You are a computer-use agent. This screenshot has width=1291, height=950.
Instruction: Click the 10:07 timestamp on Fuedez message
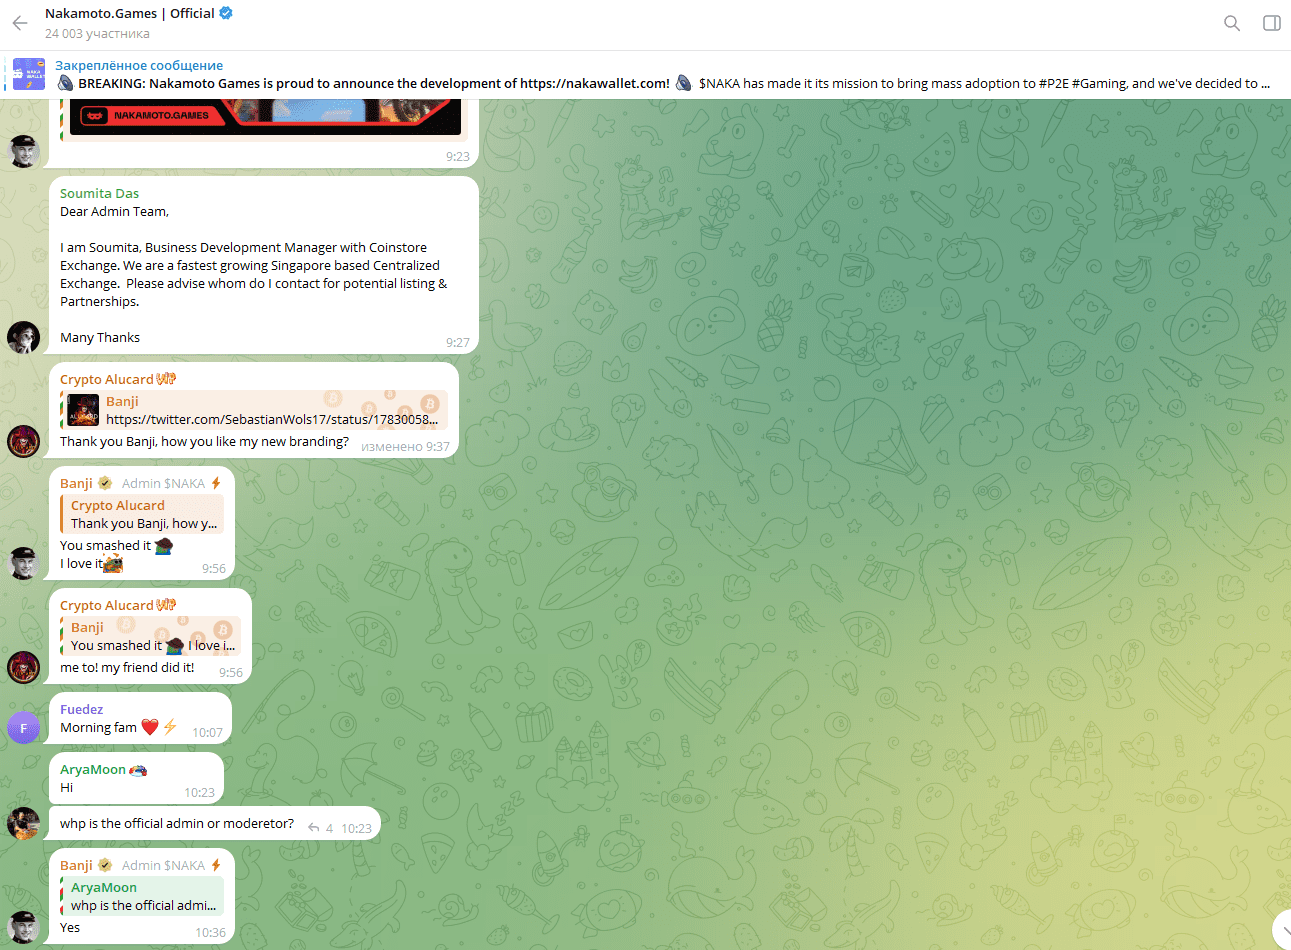207,733
